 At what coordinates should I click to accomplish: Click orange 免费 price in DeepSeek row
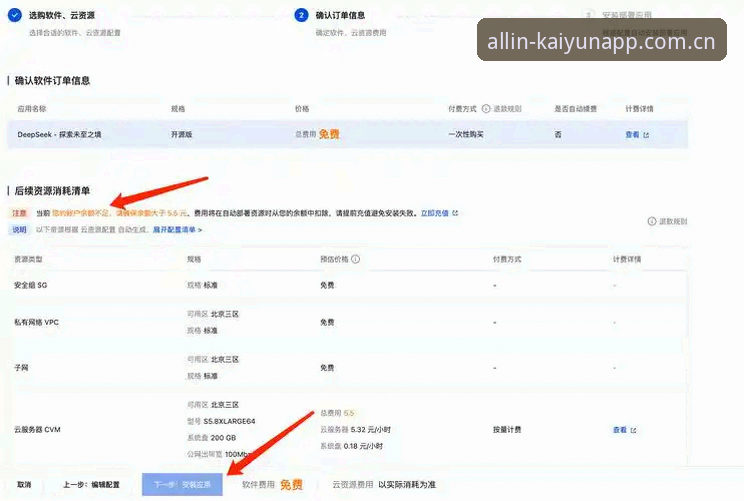point(329,134)
